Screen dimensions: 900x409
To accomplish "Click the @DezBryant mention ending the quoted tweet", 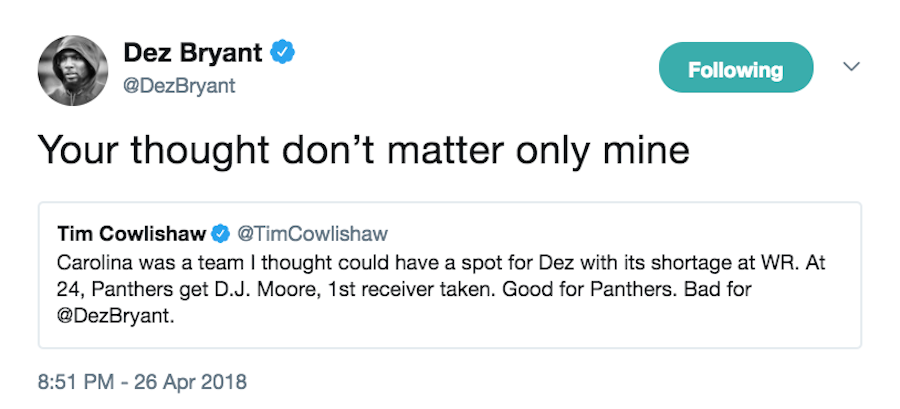I will tap(108, 314).
